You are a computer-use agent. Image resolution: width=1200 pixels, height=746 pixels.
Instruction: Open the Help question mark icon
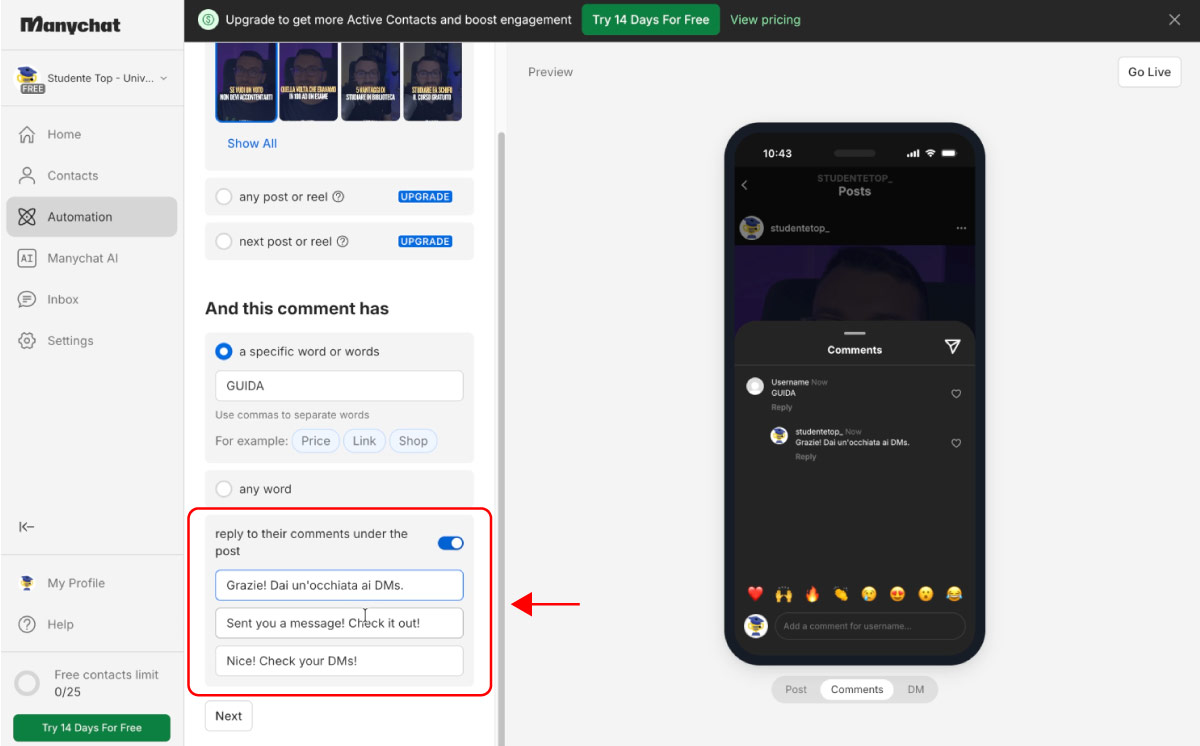tap(27, 624)
